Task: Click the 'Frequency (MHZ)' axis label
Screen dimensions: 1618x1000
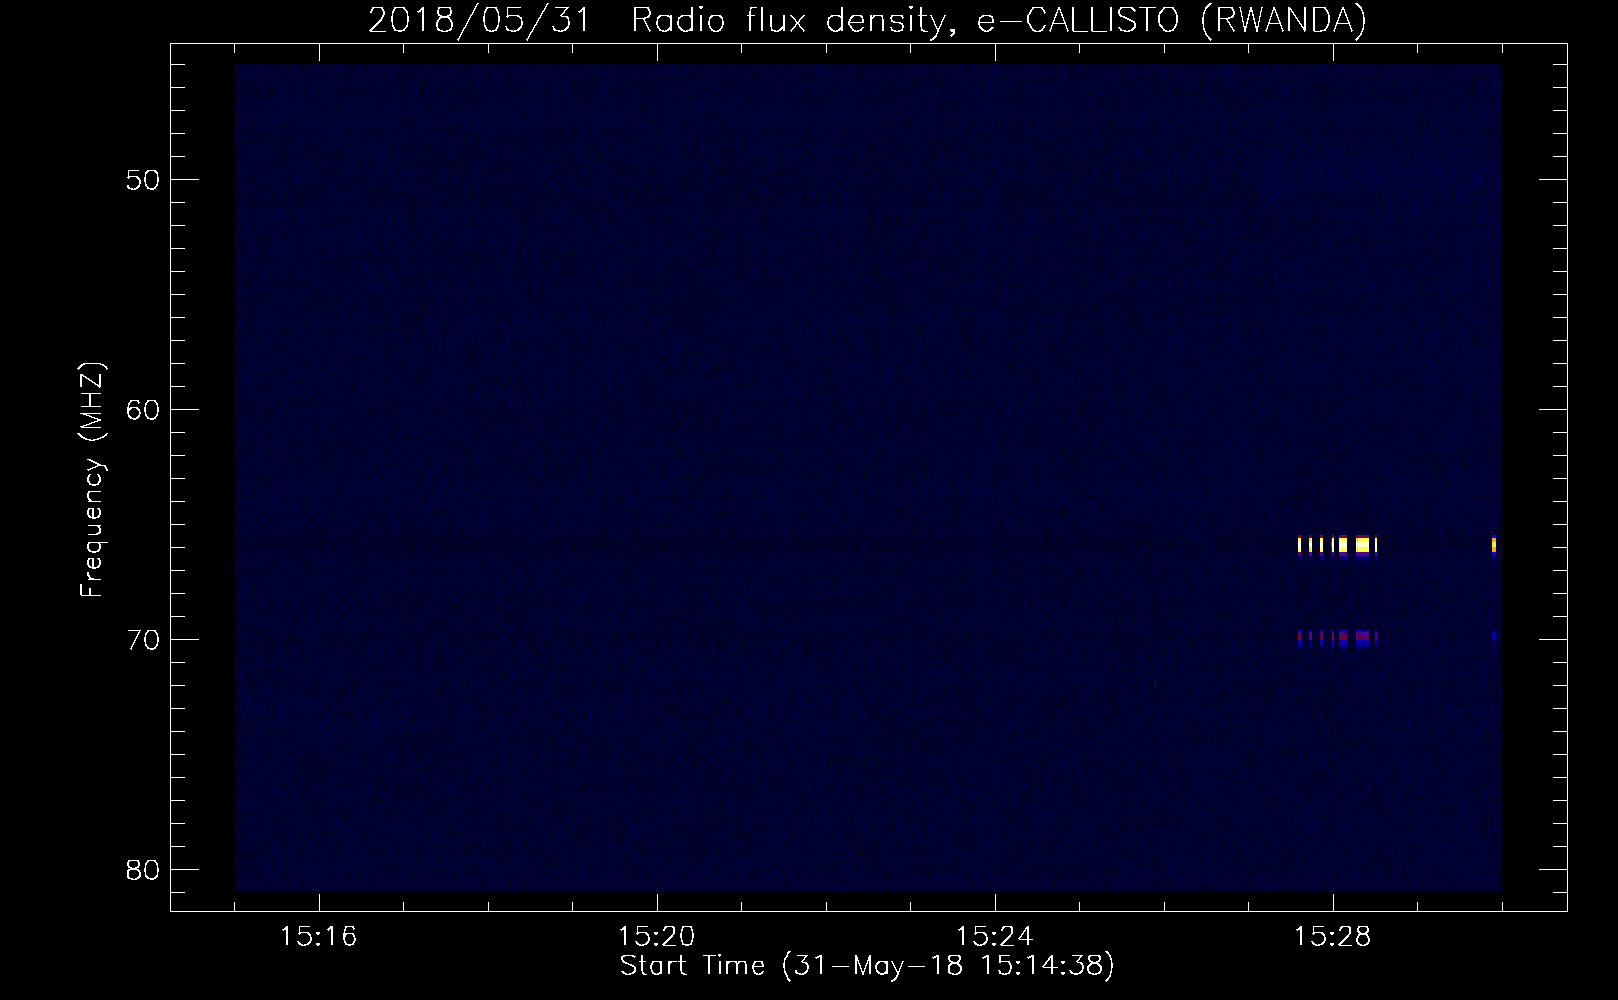Action: (92, 480)
